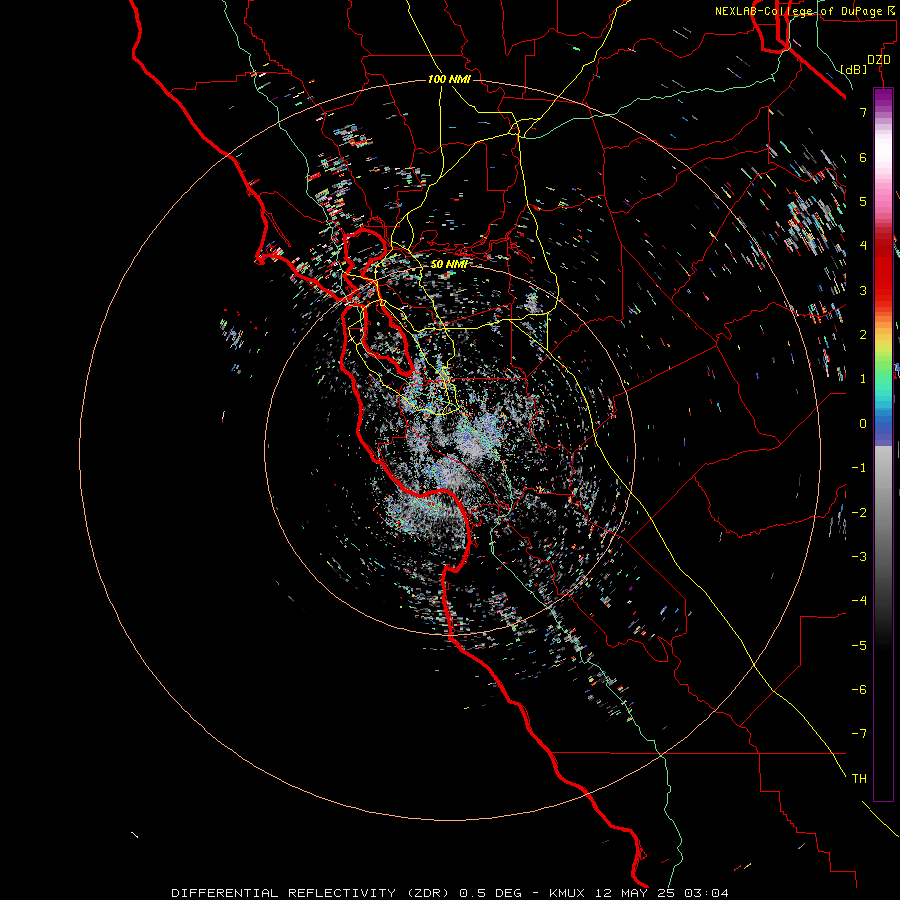
Task: Click the 0.5 DEG elevation angle text
Action: pyautogui.click(x=490, y=893)
